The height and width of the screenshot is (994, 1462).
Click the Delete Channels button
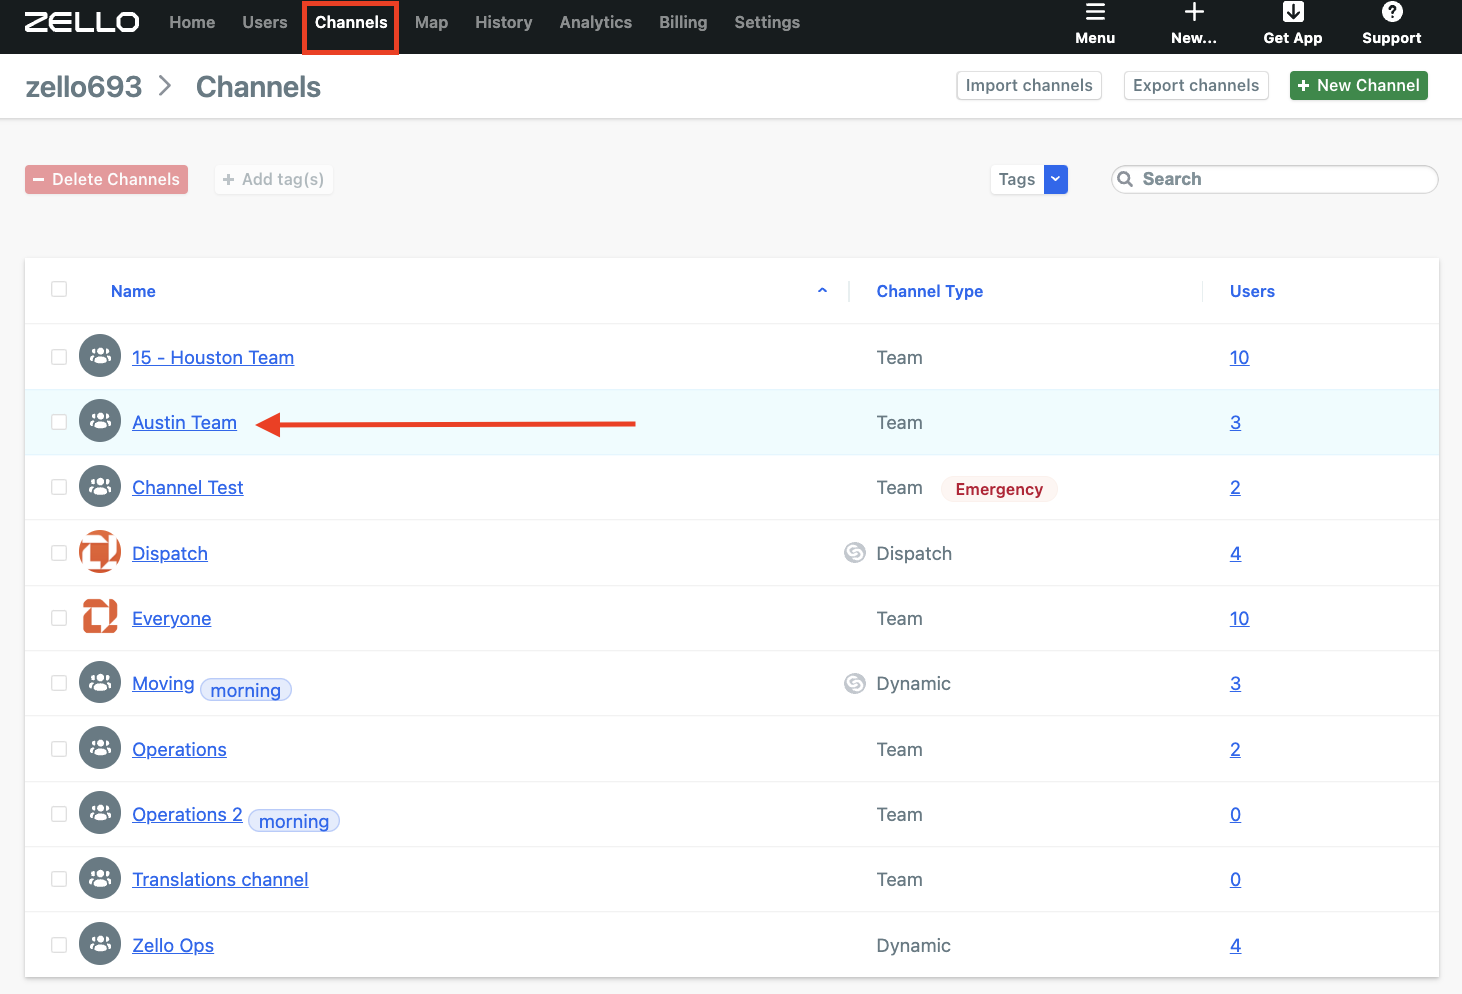click(106, 179)
